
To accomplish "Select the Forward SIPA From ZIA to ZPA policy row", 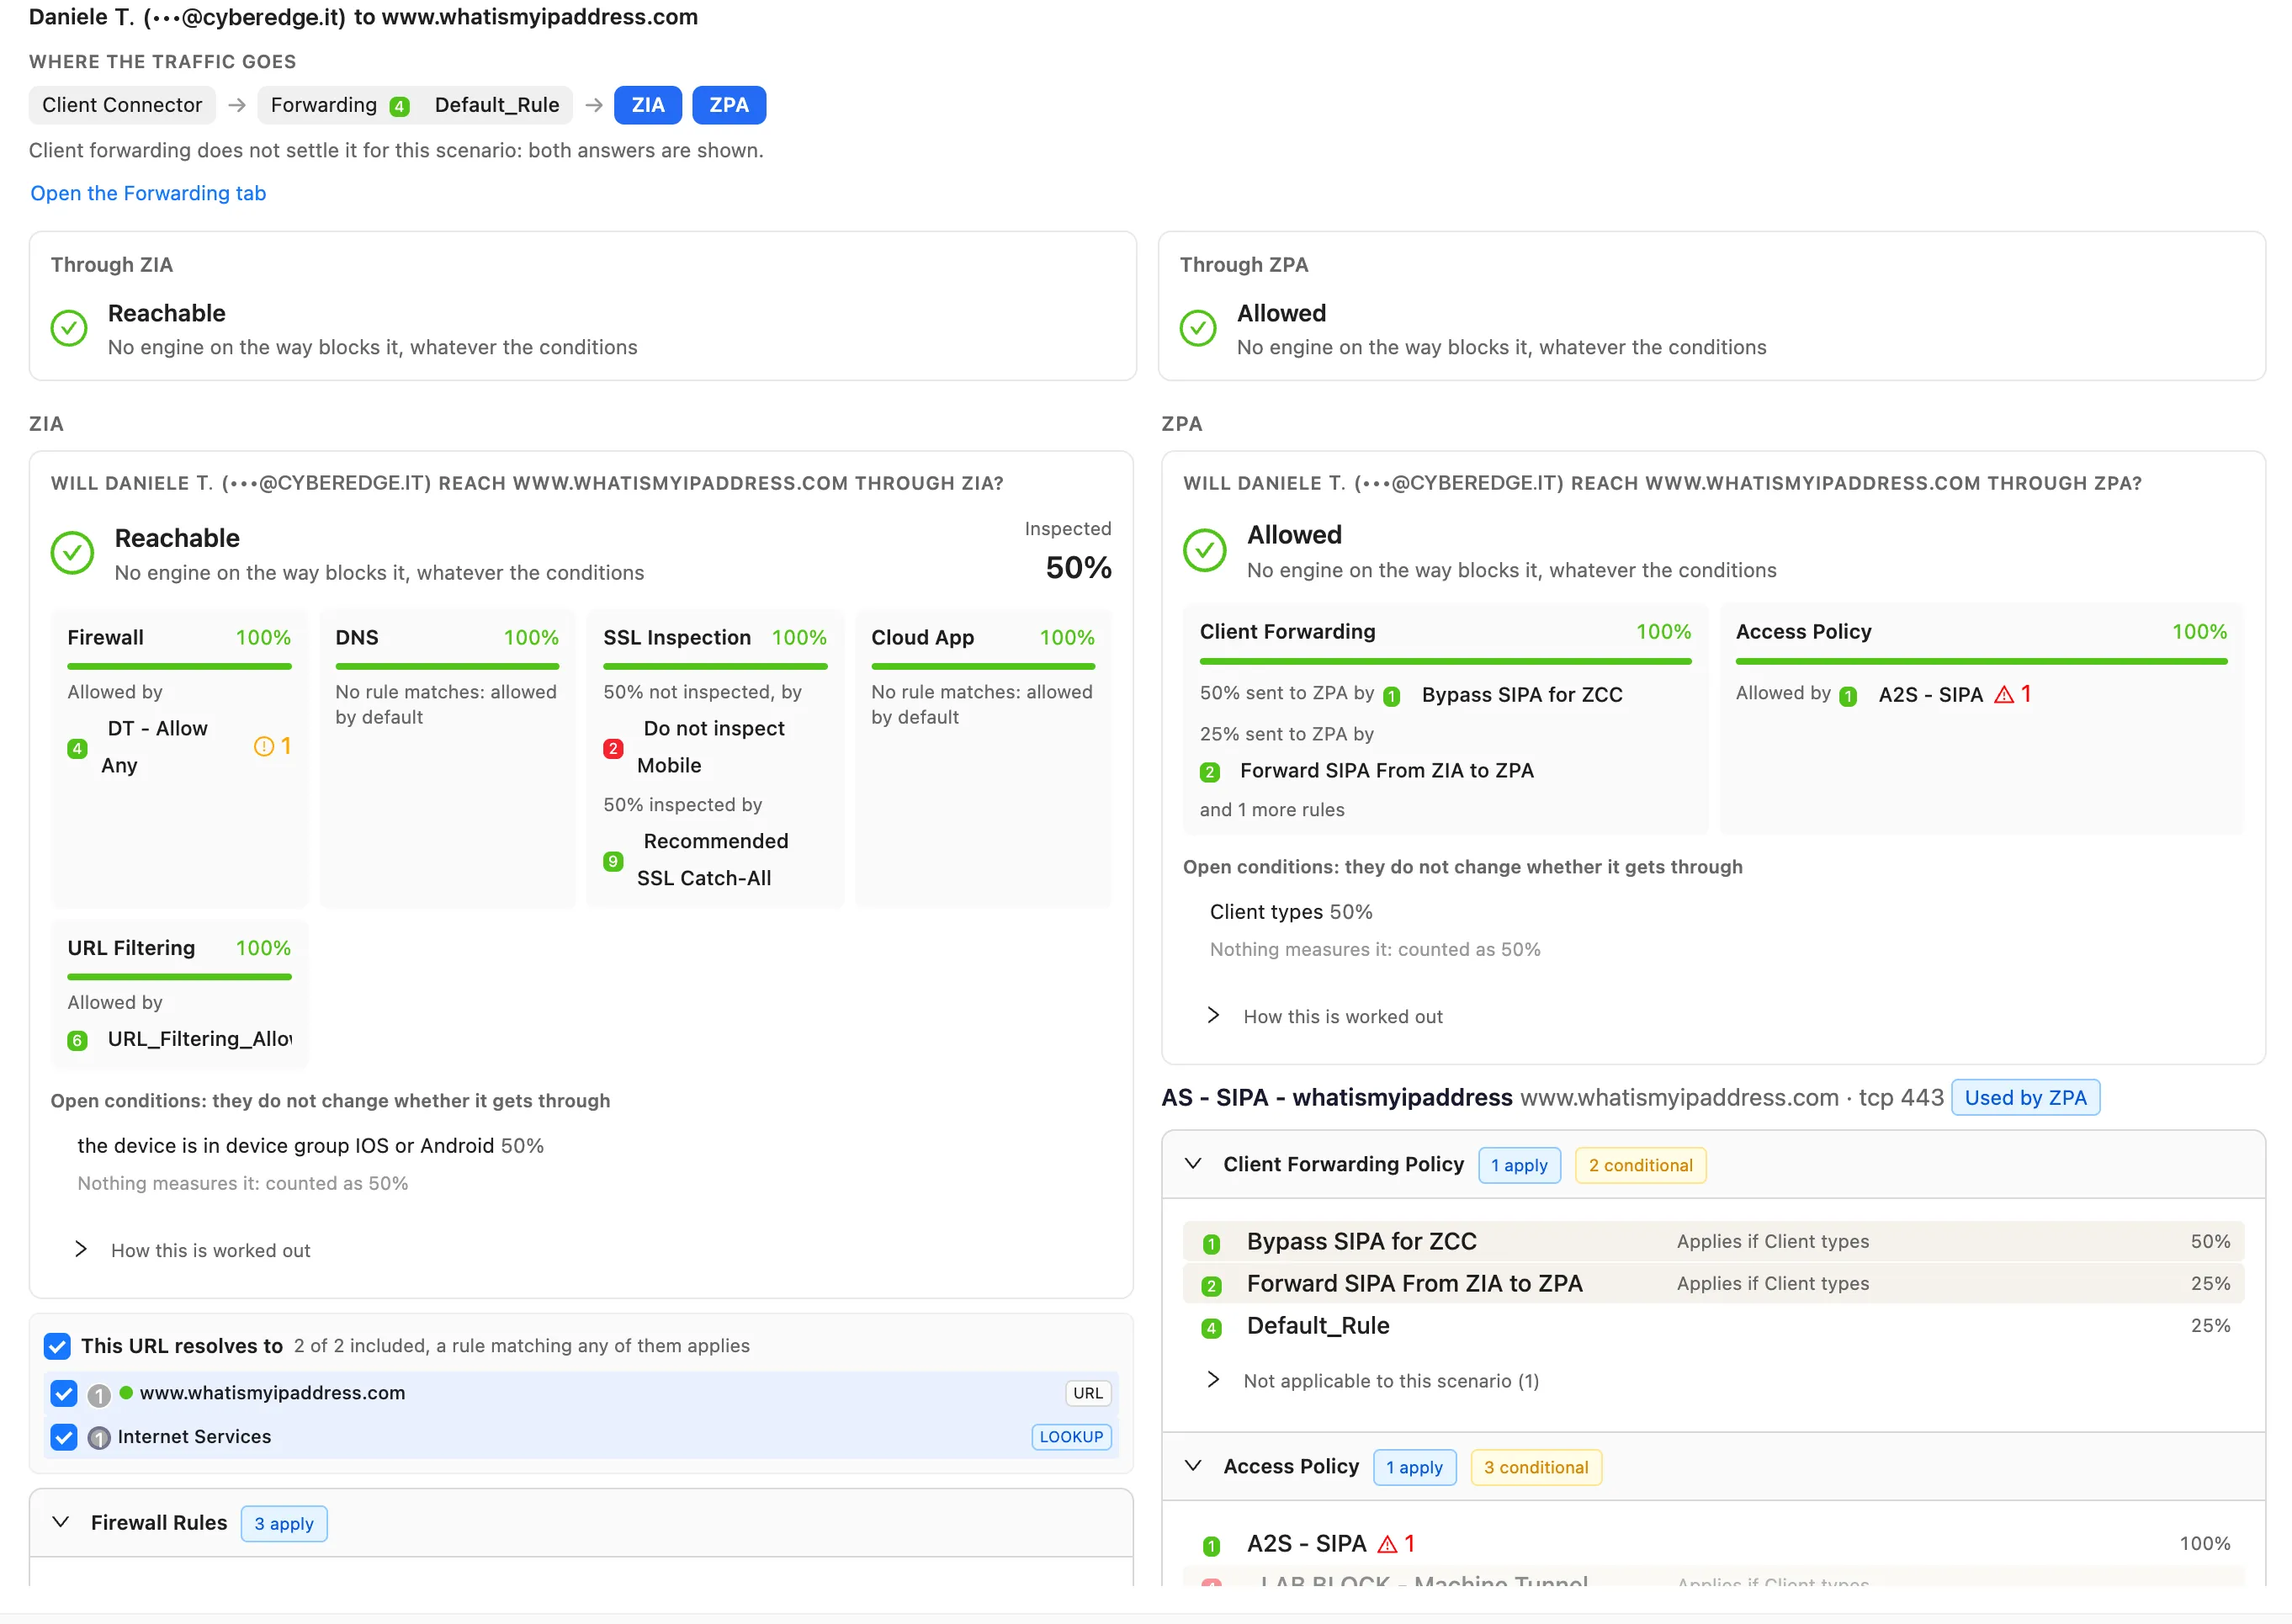I will click(1713, 1284).
